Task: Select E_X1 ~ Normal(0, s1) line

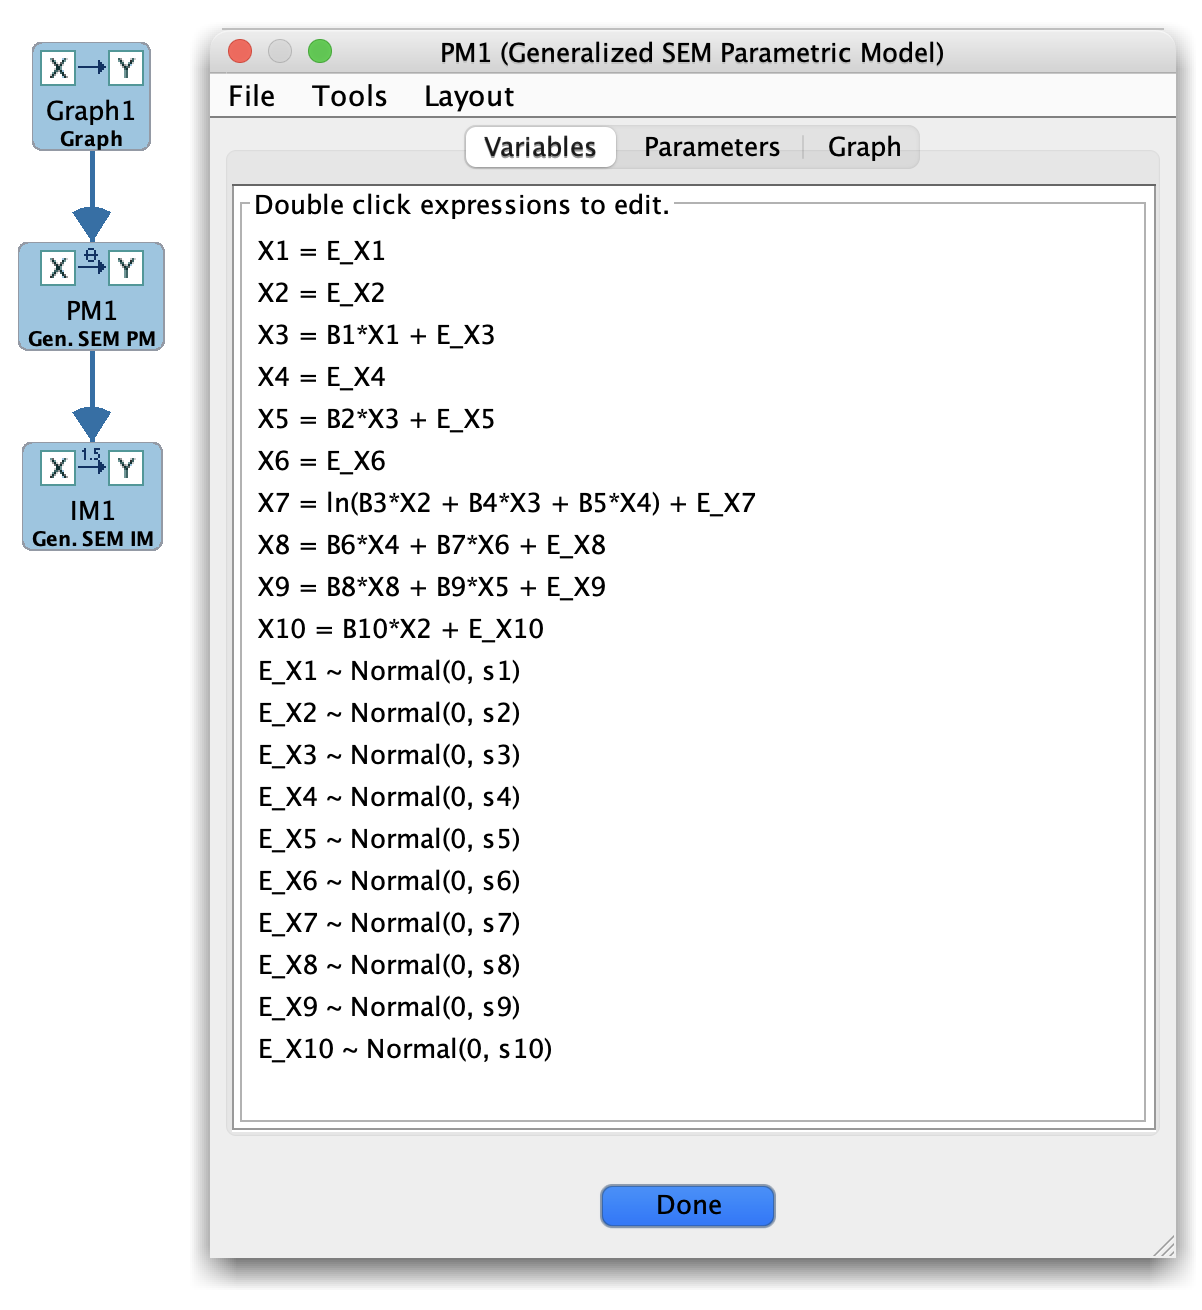Action: click(389, 671)
